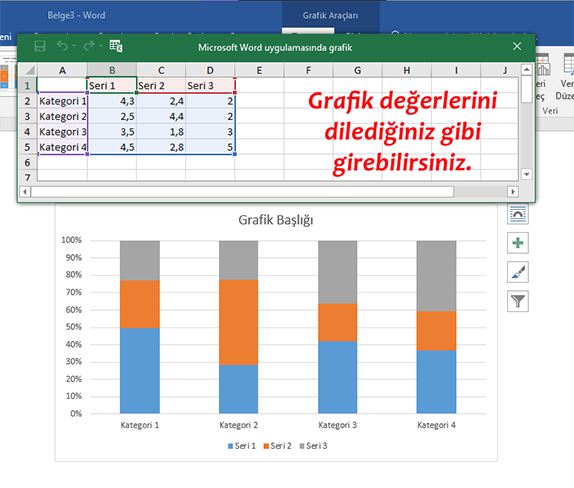Close the chart data spreadsheet window
Image resolution: width=574 pixels, height=488 pixels.
(x=517, y=46)
